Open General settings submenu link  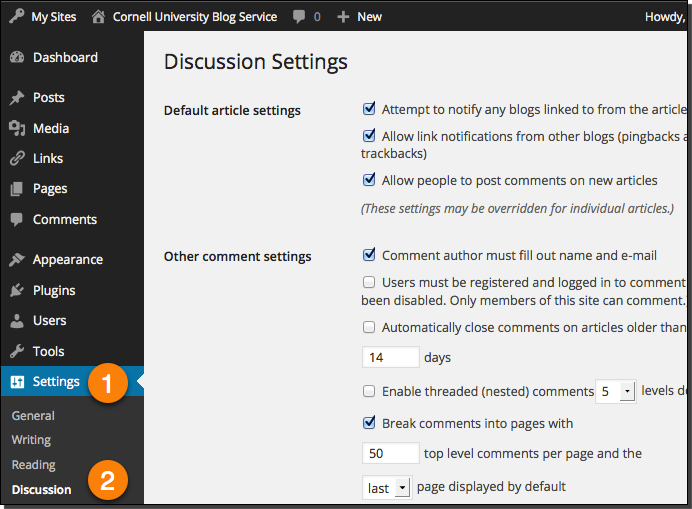tap(33, 416)
